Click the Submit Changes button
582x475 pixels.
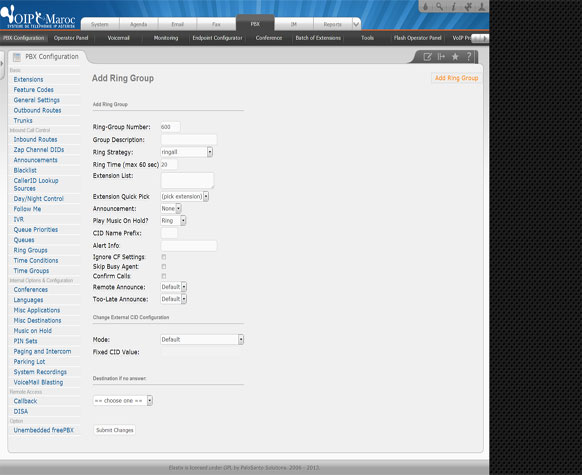coord(114,430)
